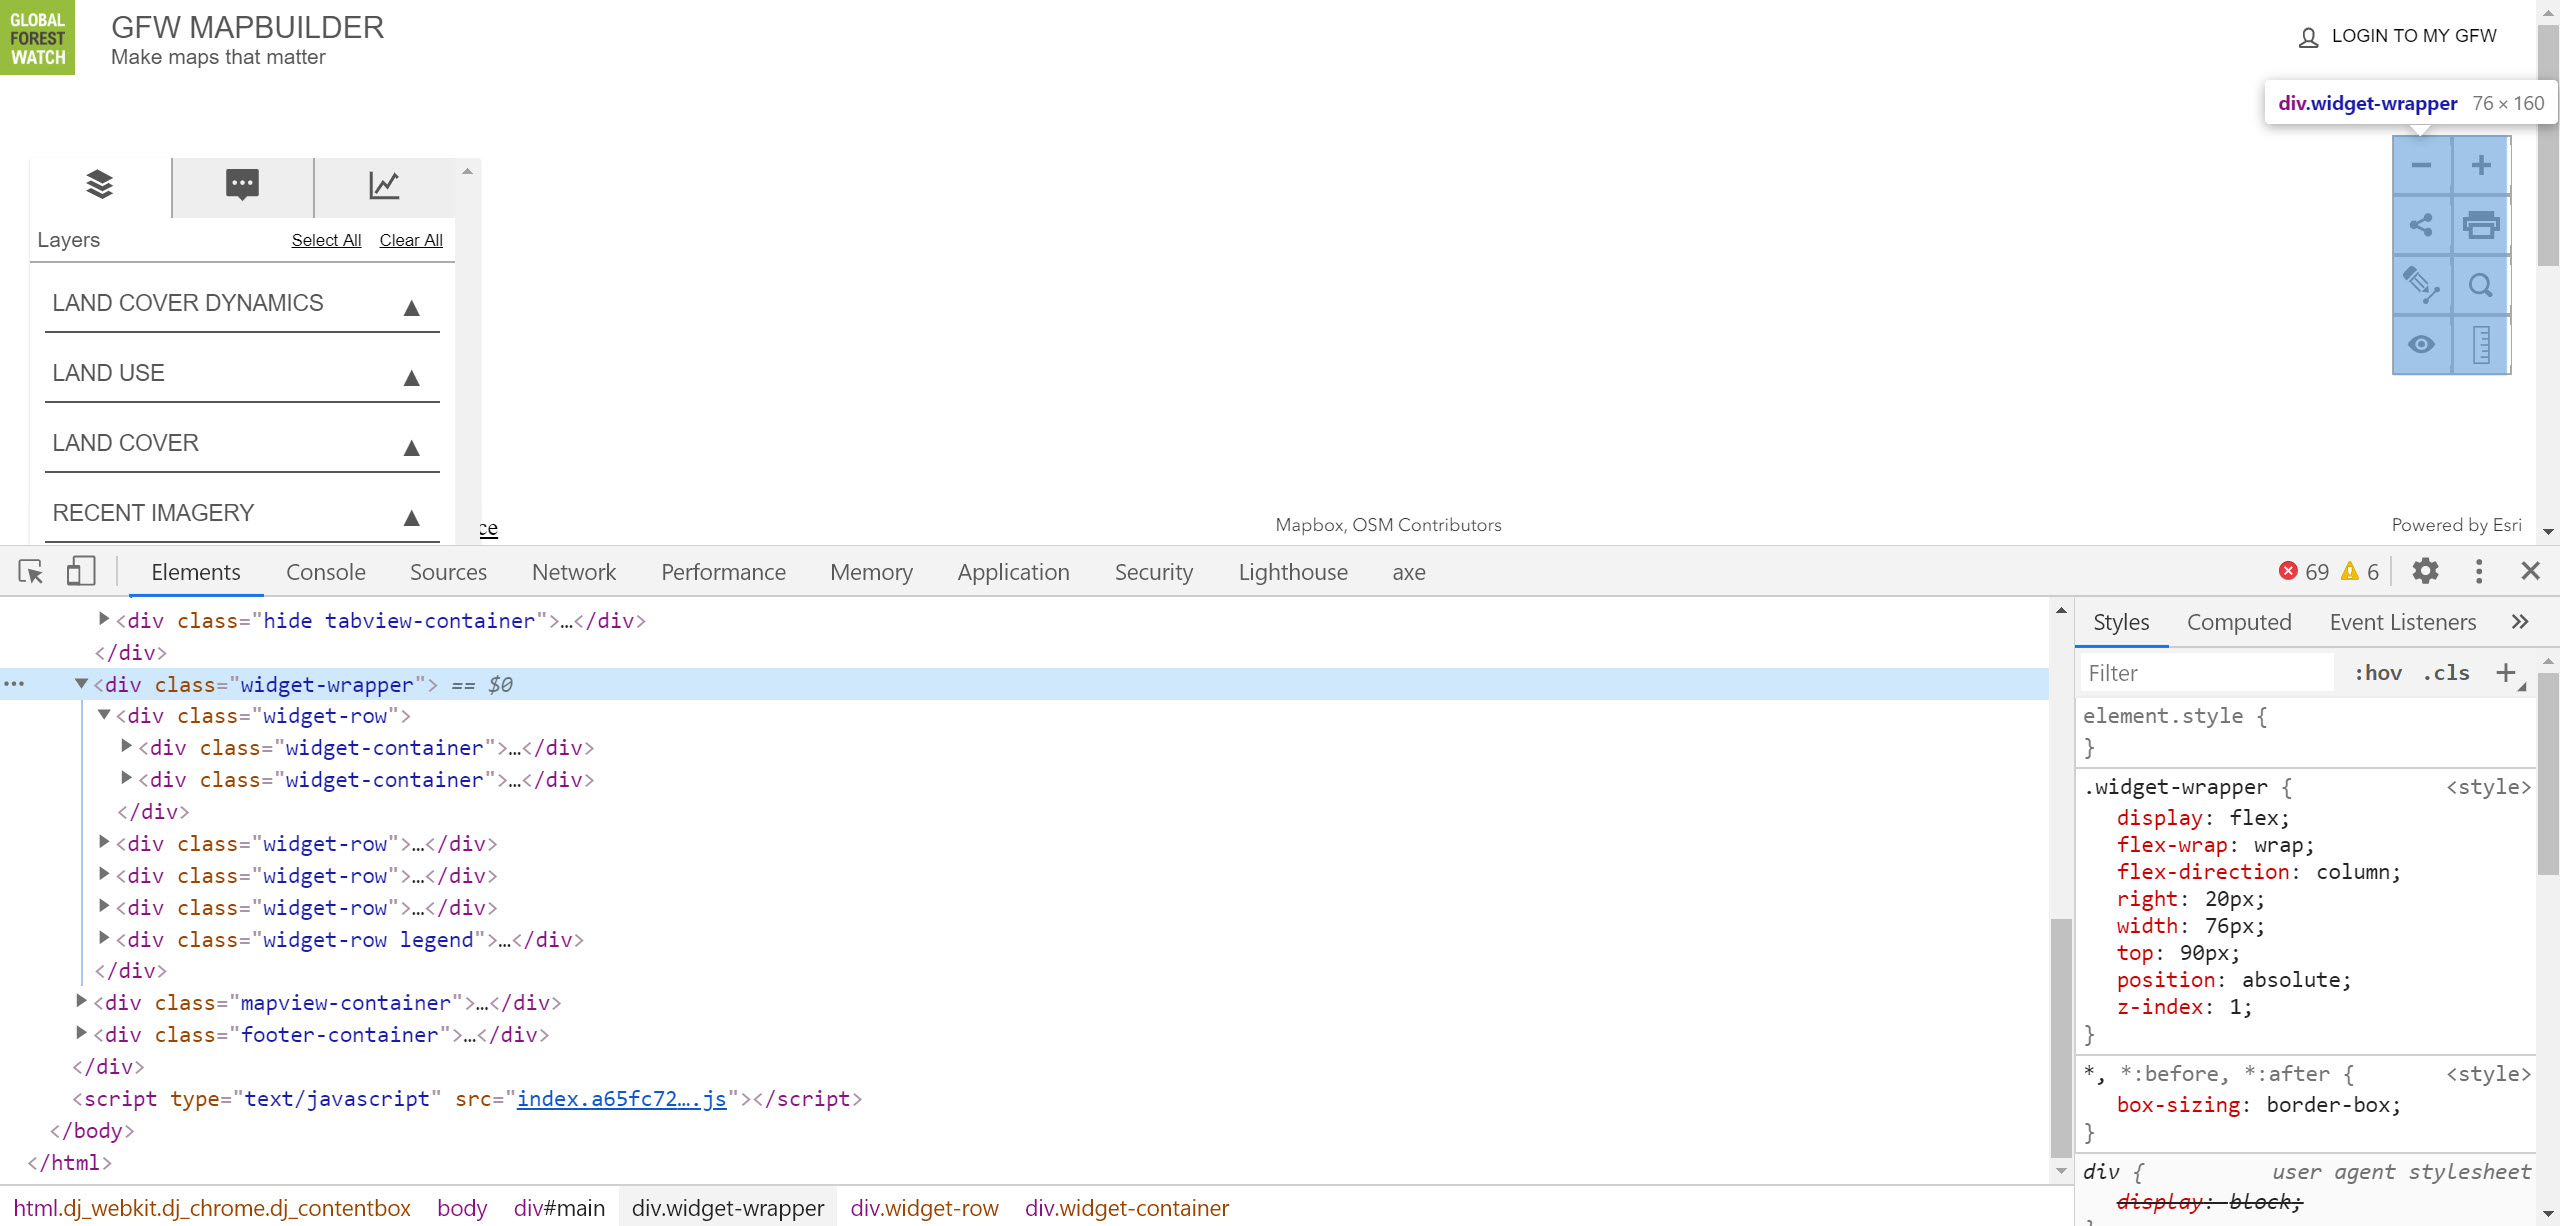Screen dimensions: 2560x1226
Task: Toggle the device emulation mode in DevTools
Action: 80,571
